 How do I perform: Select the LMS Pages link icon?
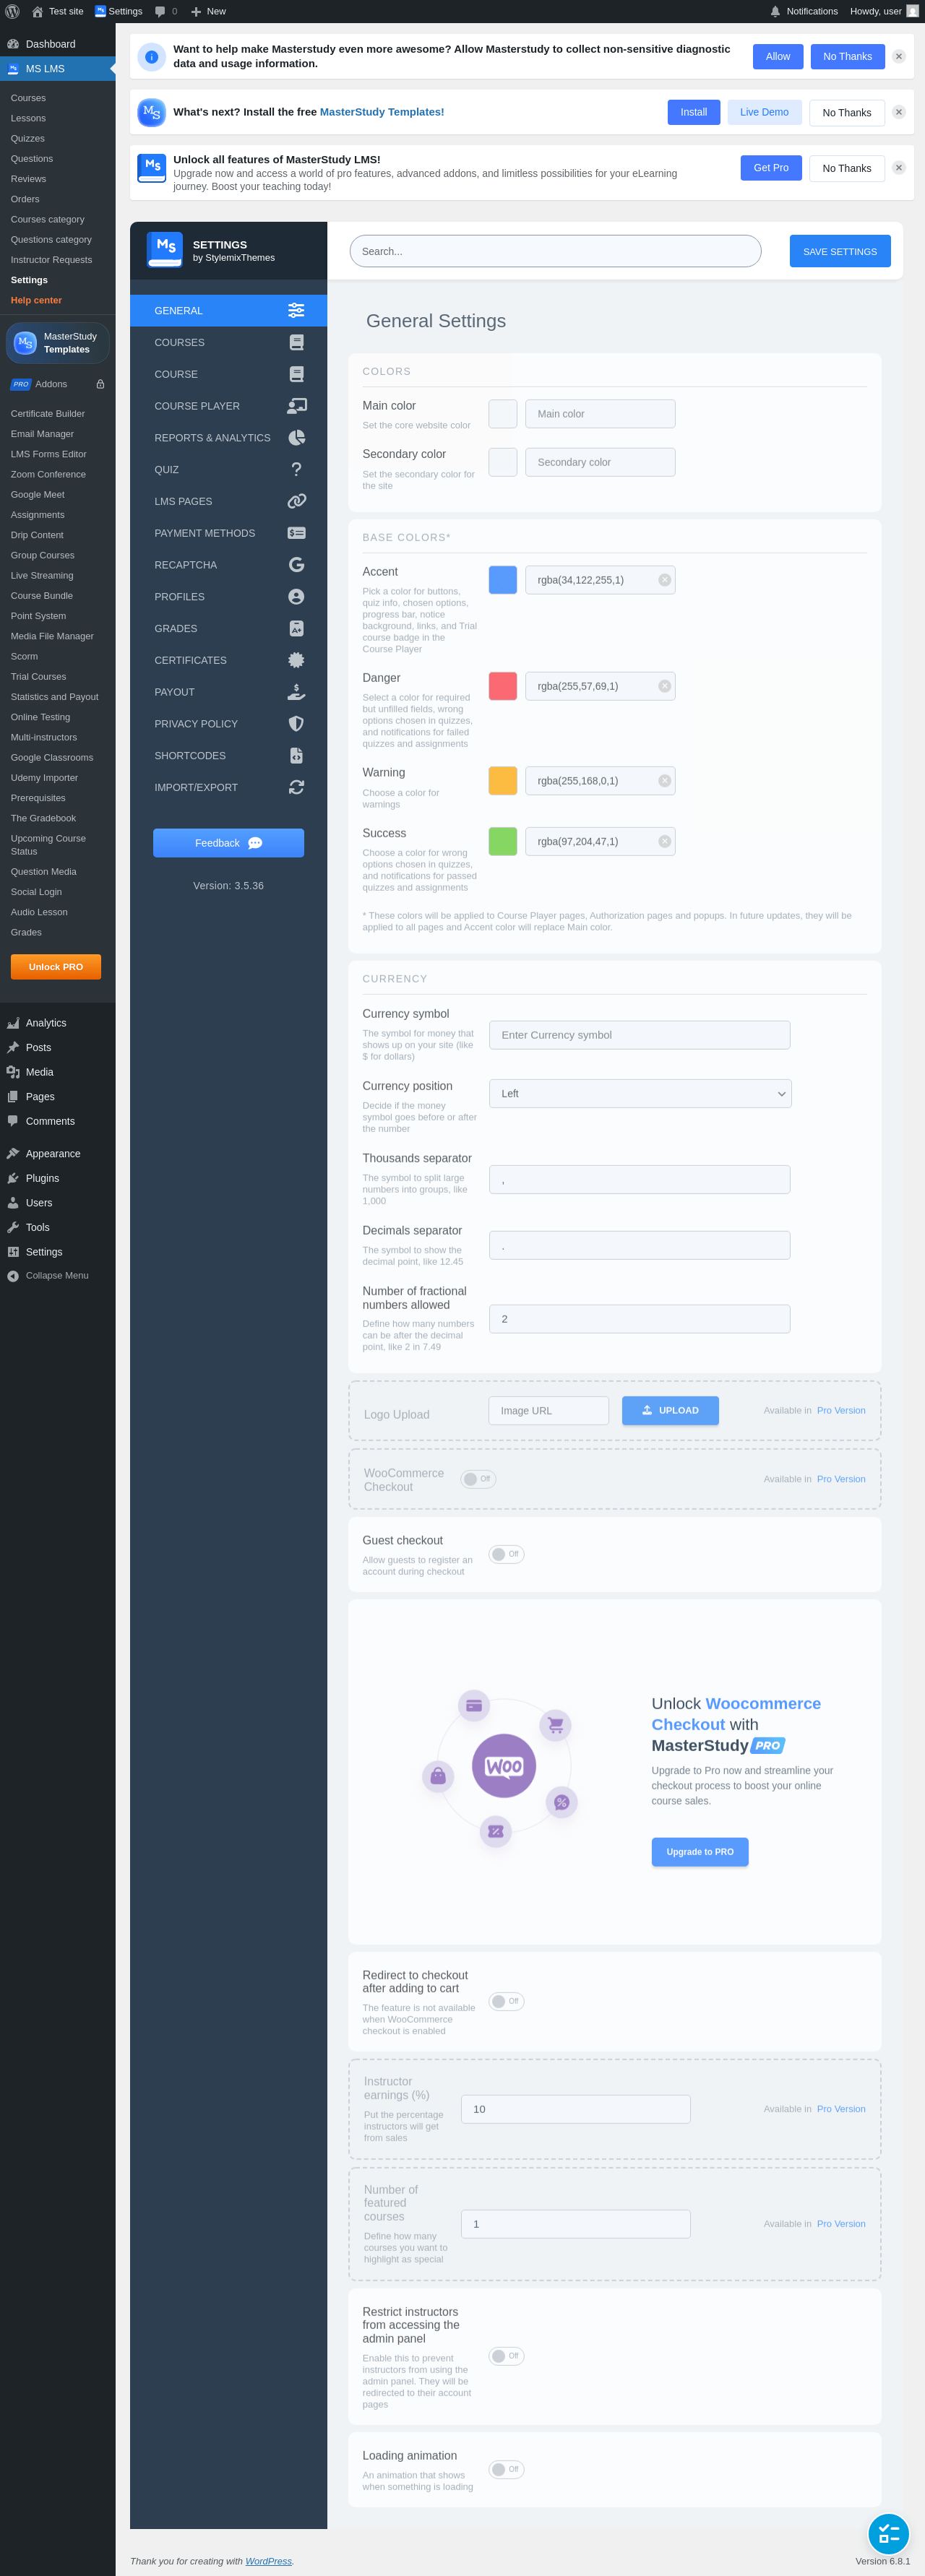coord(296,501)
